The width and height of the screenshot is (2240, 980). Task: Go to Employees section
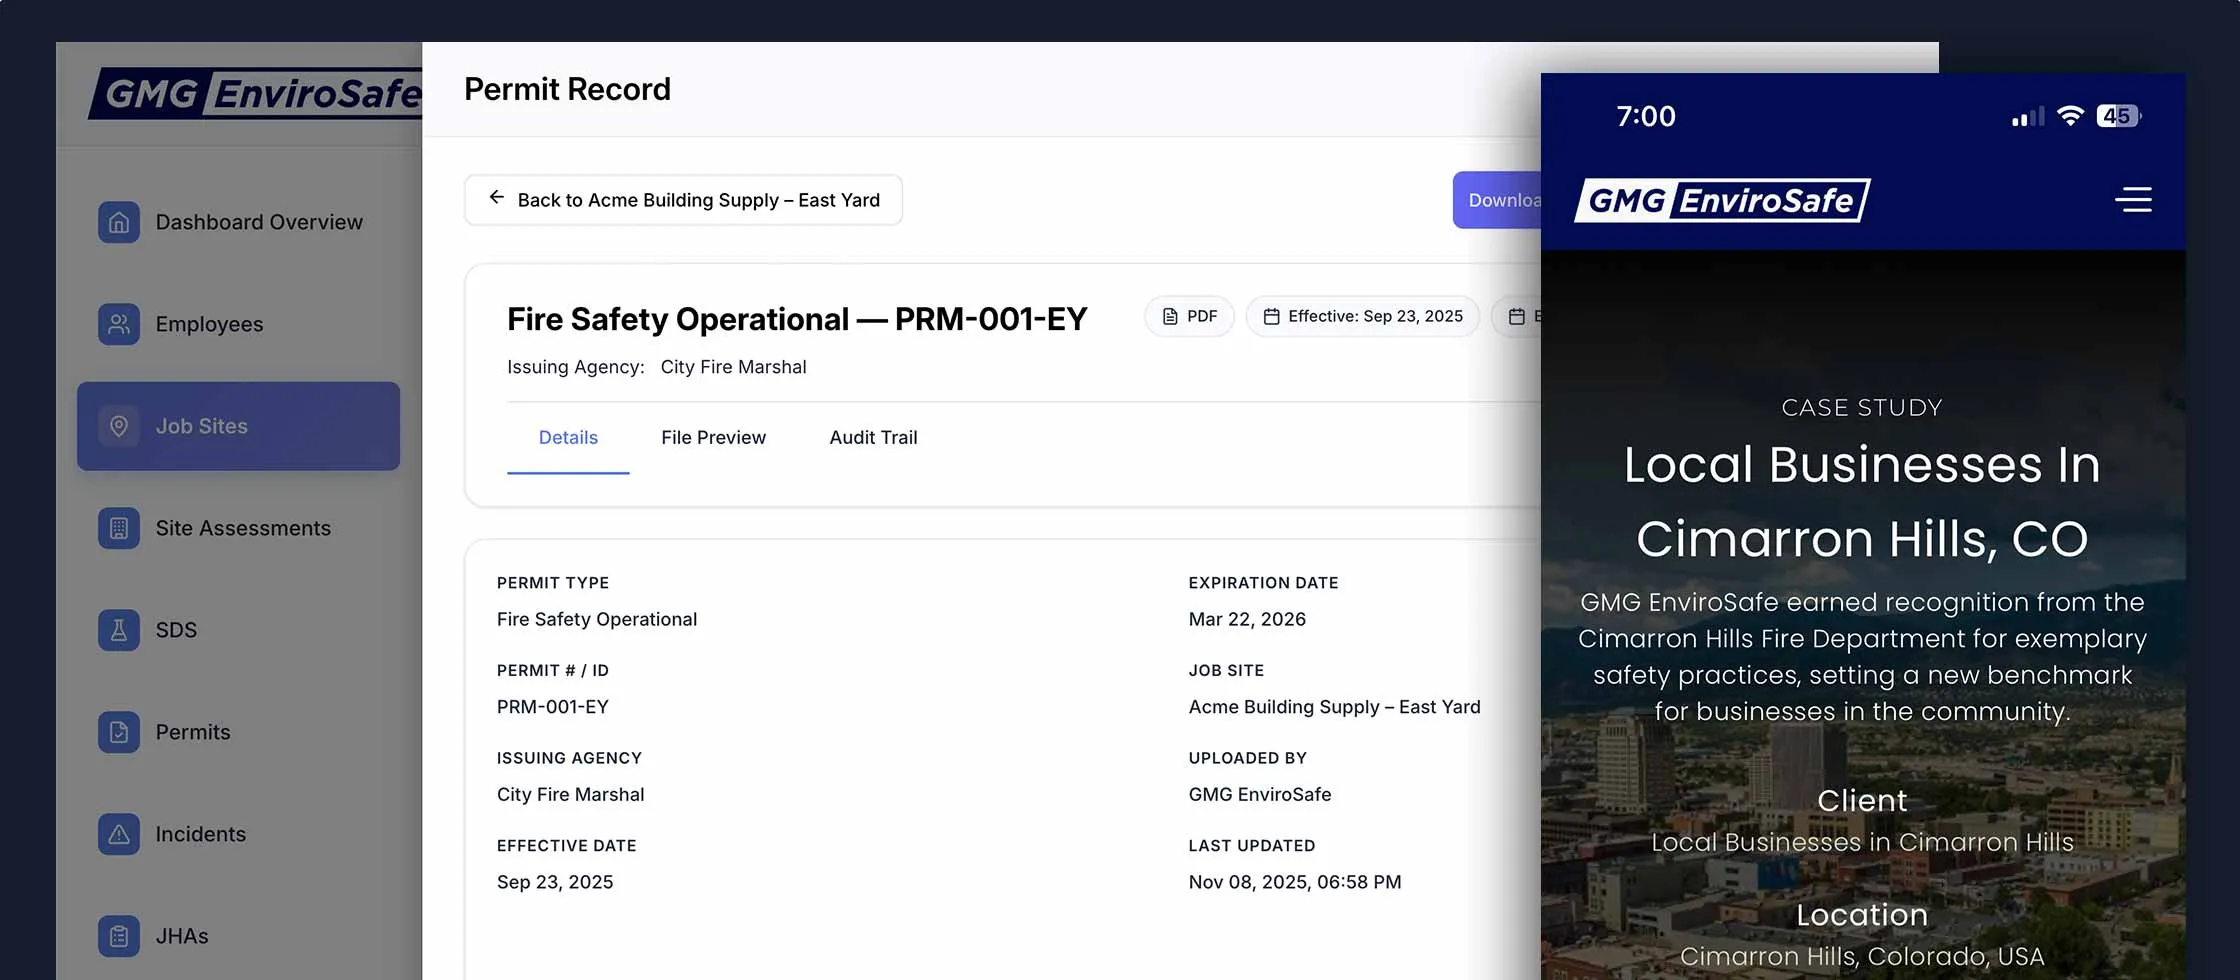[238, 324]
